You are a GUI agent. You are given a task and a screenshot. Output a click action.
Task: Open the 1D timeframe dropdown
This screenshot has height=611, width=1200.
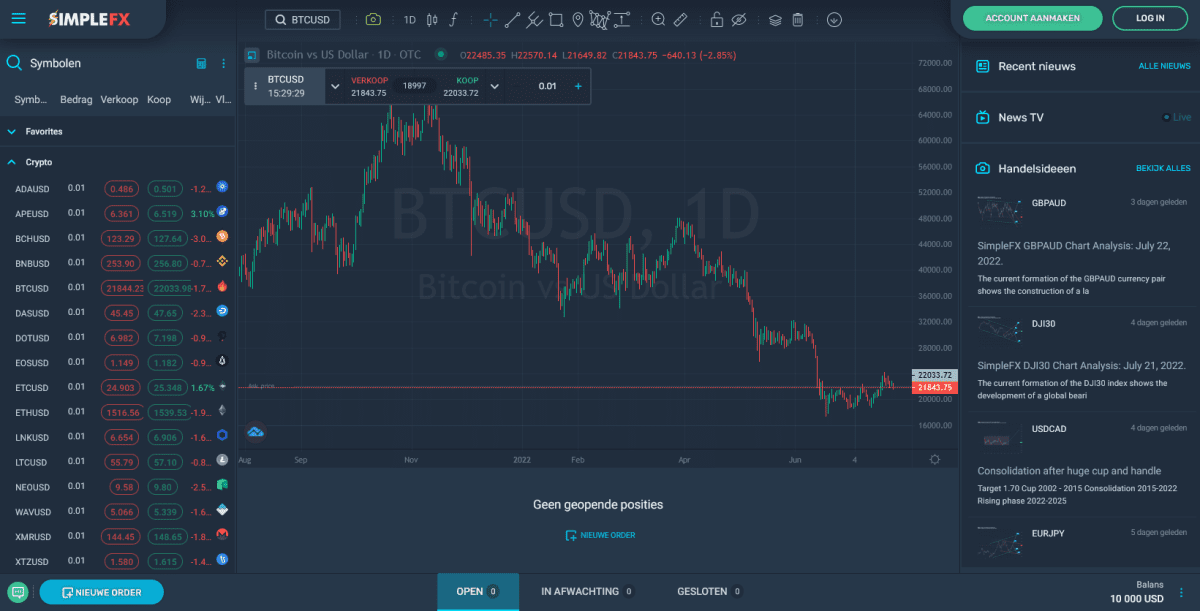(410, 19)
